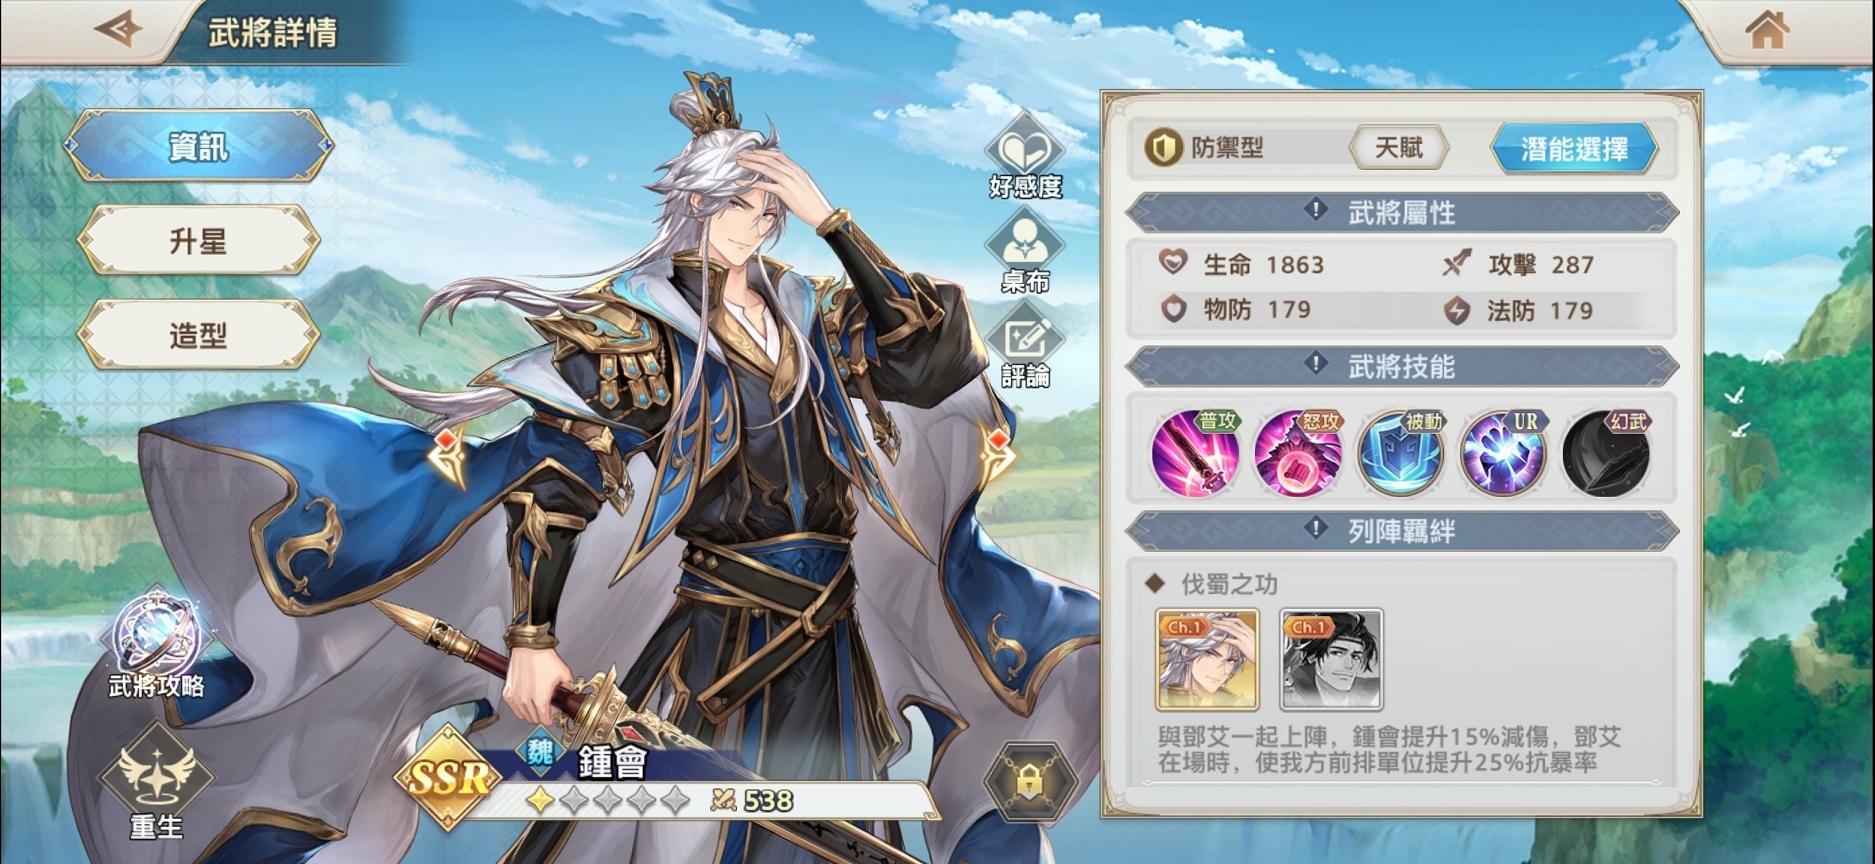
Task: Show next hero with right arrow
Action: coord(1000,456)
